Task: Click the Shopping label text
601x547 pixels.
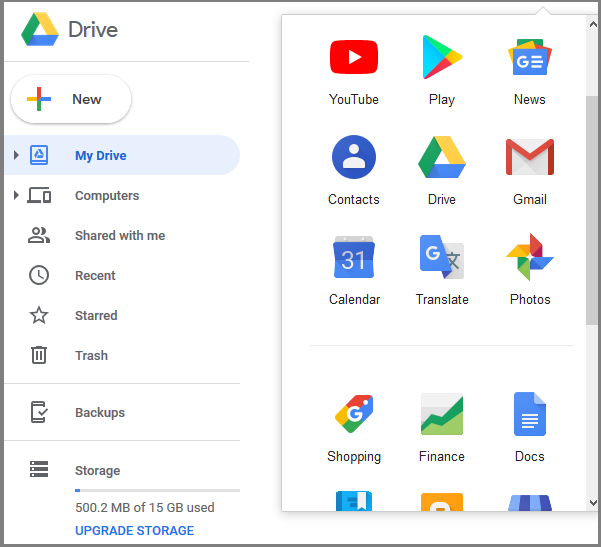Action: click(x=354, y=457)
